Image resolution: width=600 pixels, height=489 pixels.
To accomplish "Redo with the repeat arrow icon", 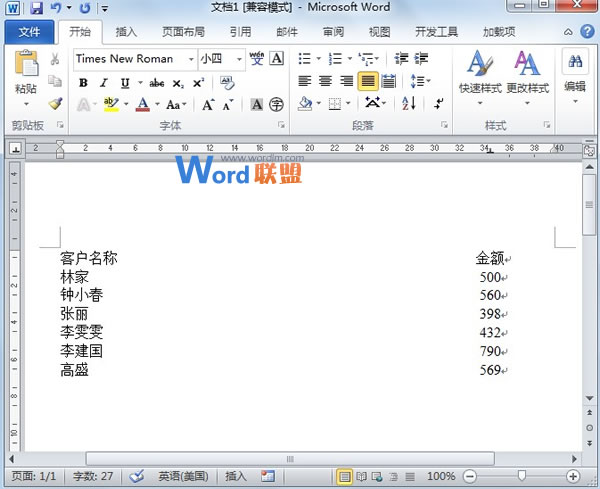I will click(85, 8).
